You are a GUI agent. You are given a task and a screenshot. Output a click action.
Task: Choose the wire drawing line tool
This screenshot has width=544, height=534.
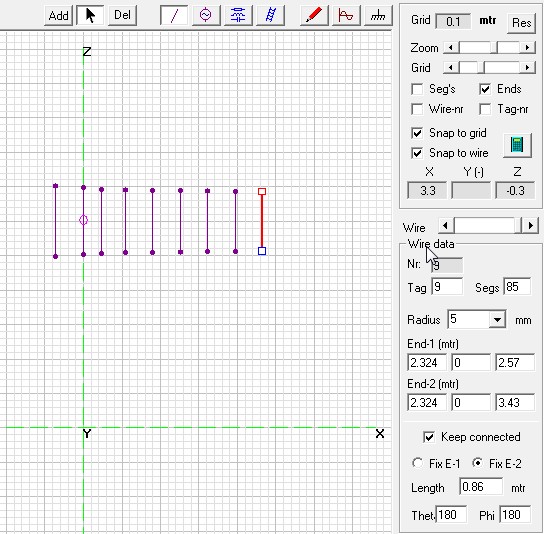174,15
